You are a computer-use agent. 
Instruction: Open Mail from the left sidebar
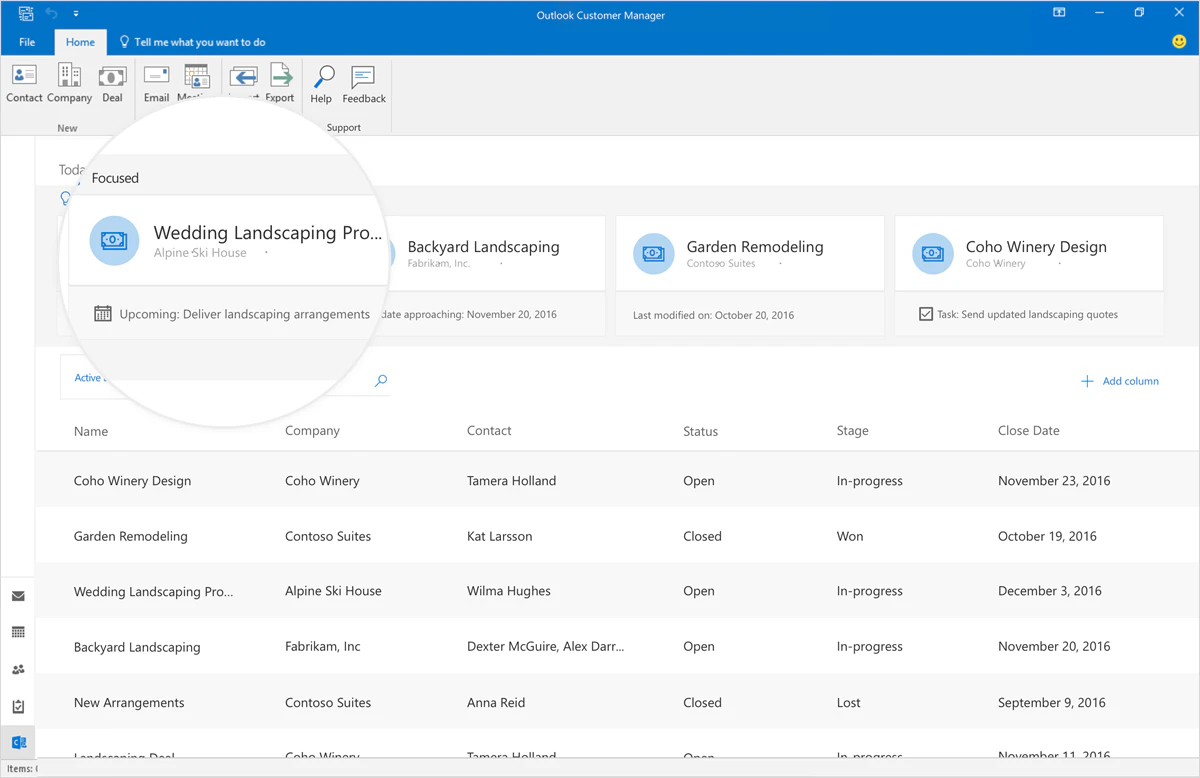coord(18,595)
